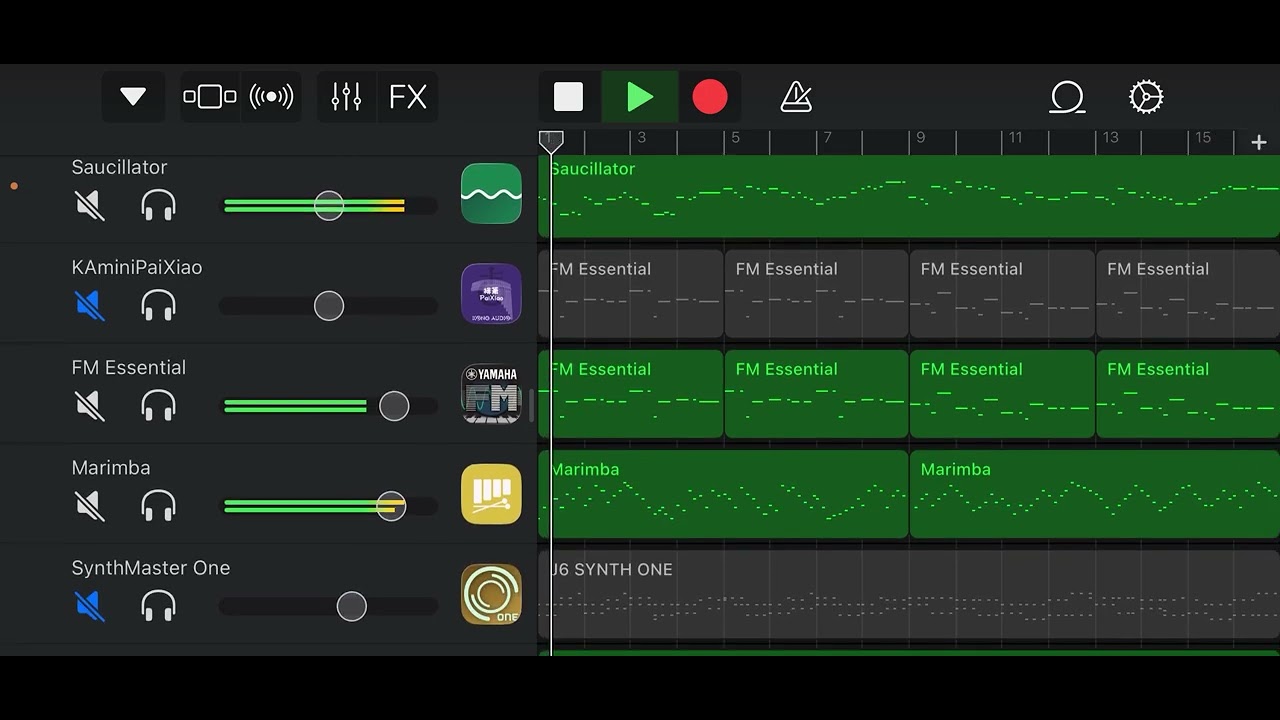Stop playback with the square button
This screenshot has width=1280, height=720.
click(568, 97)
